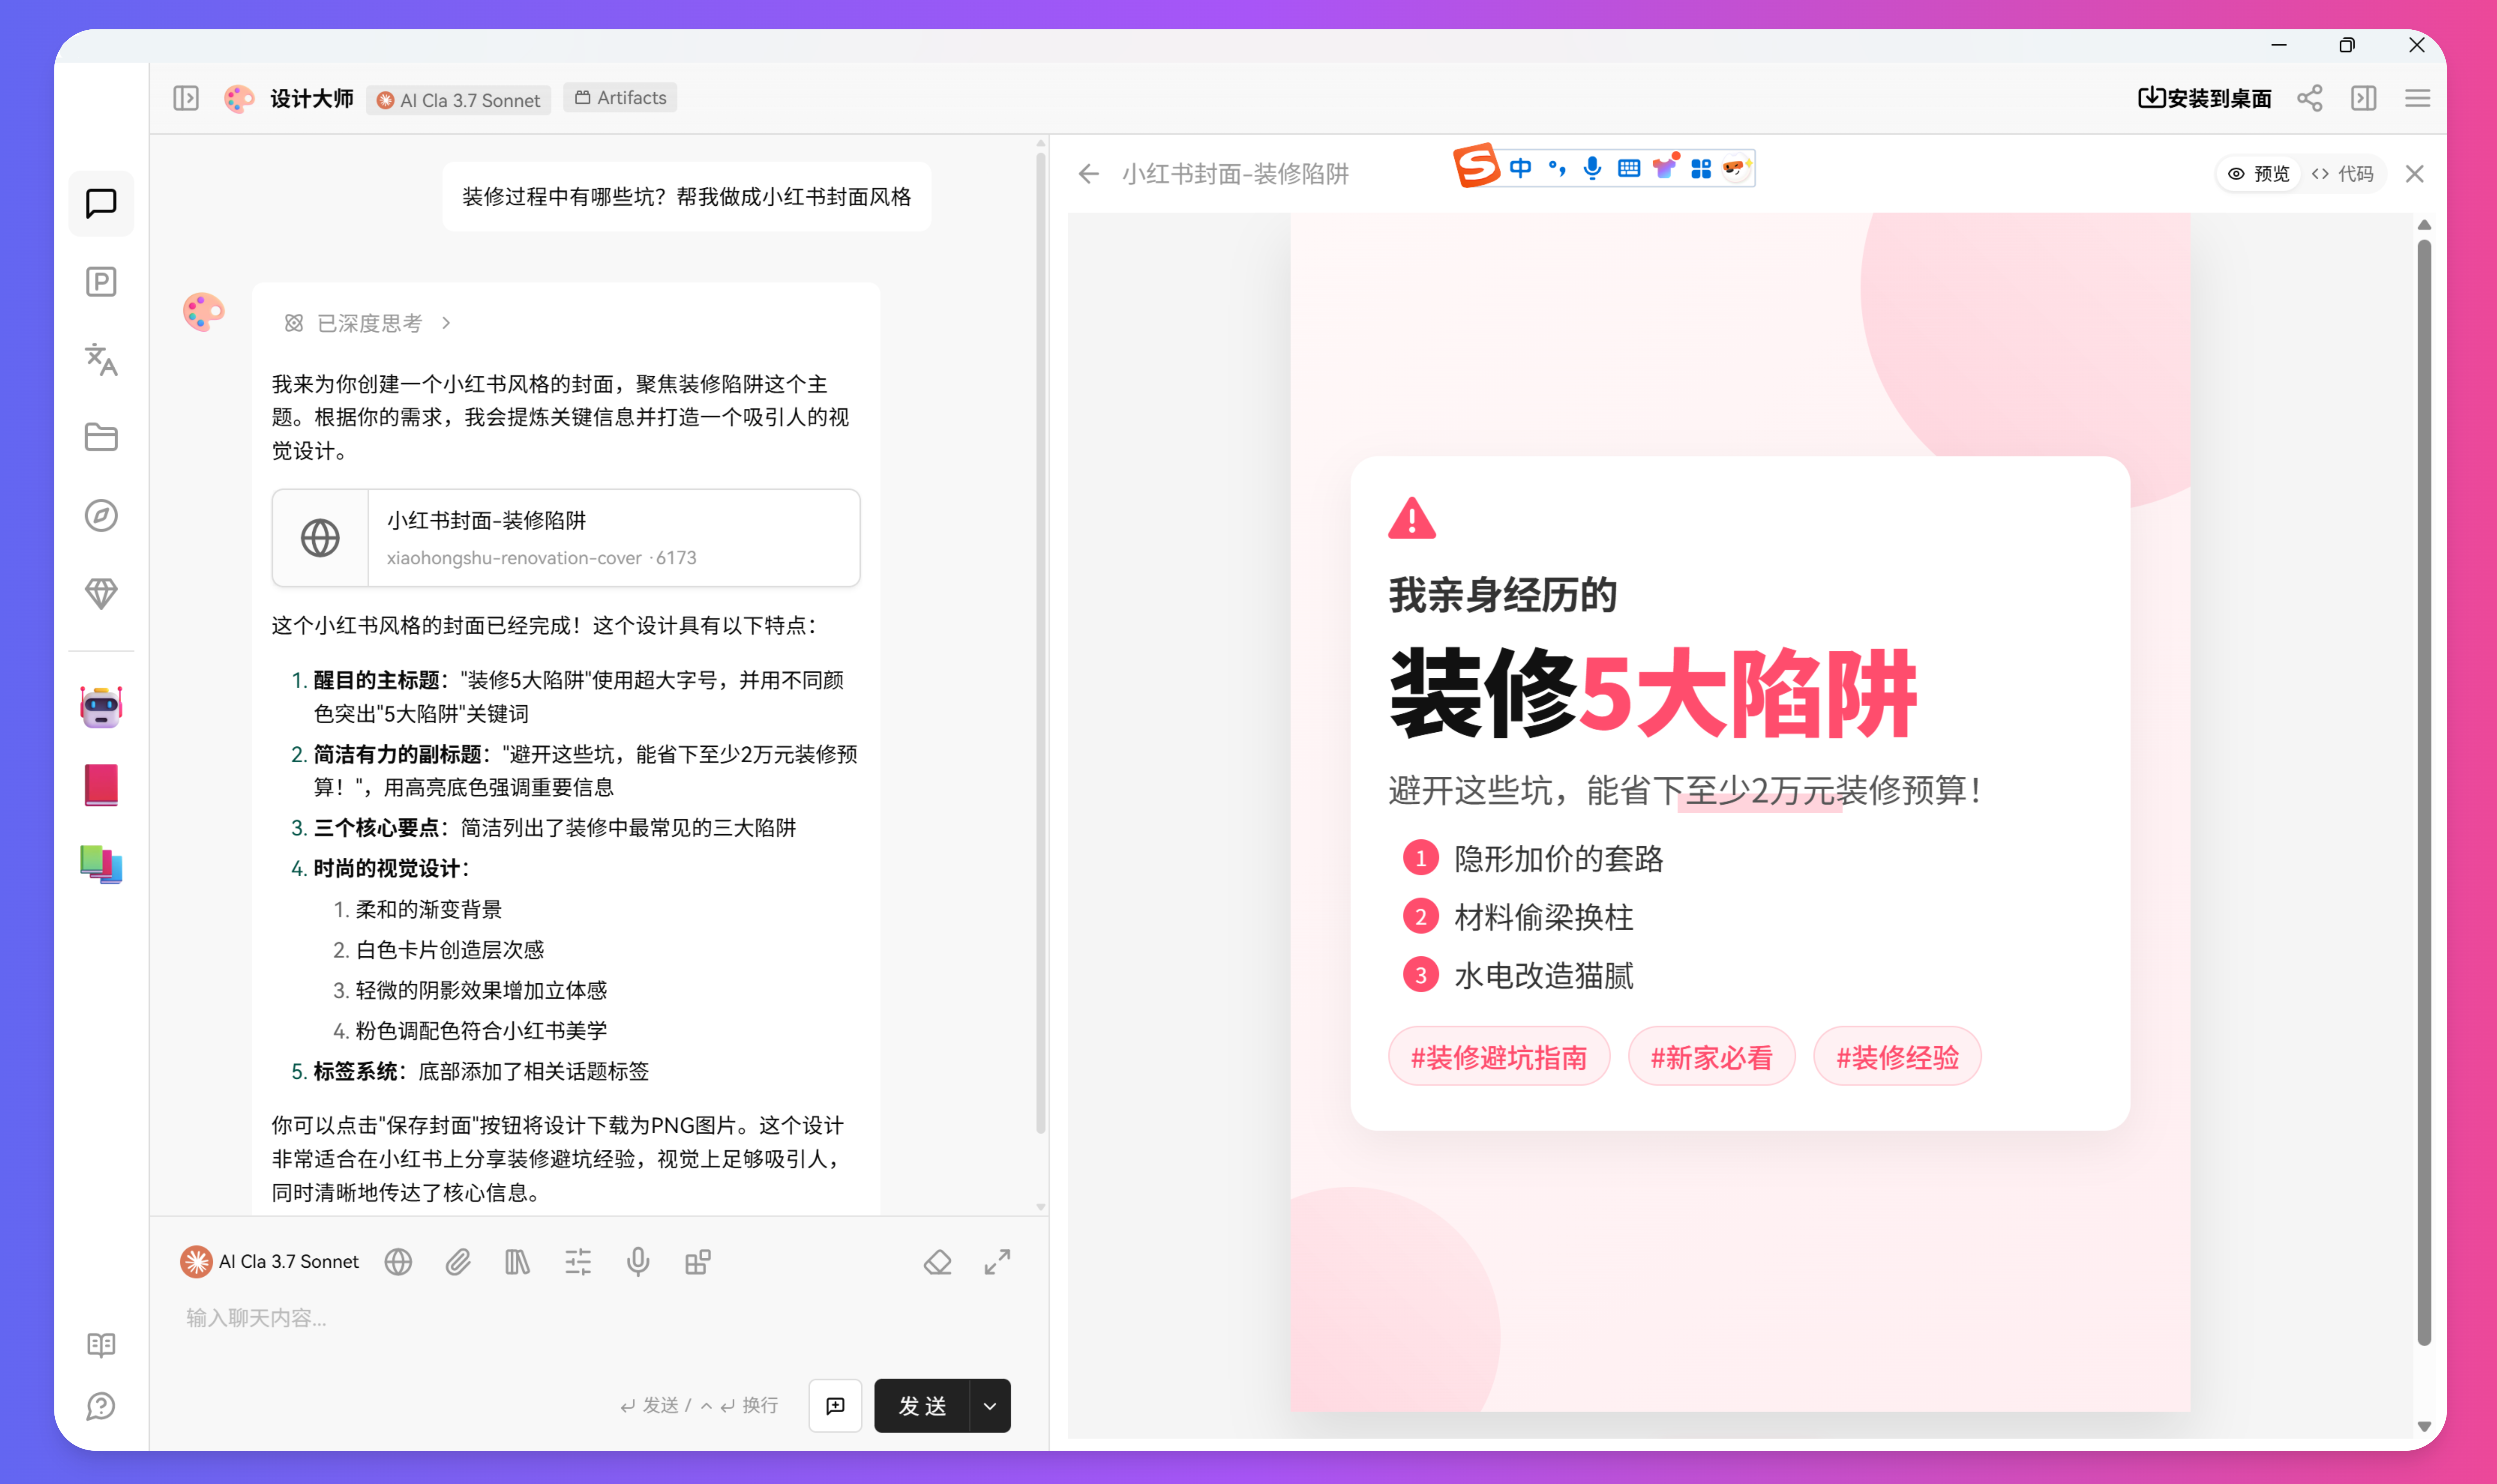Click the 安装到桌面 button

click(2205, 98)
